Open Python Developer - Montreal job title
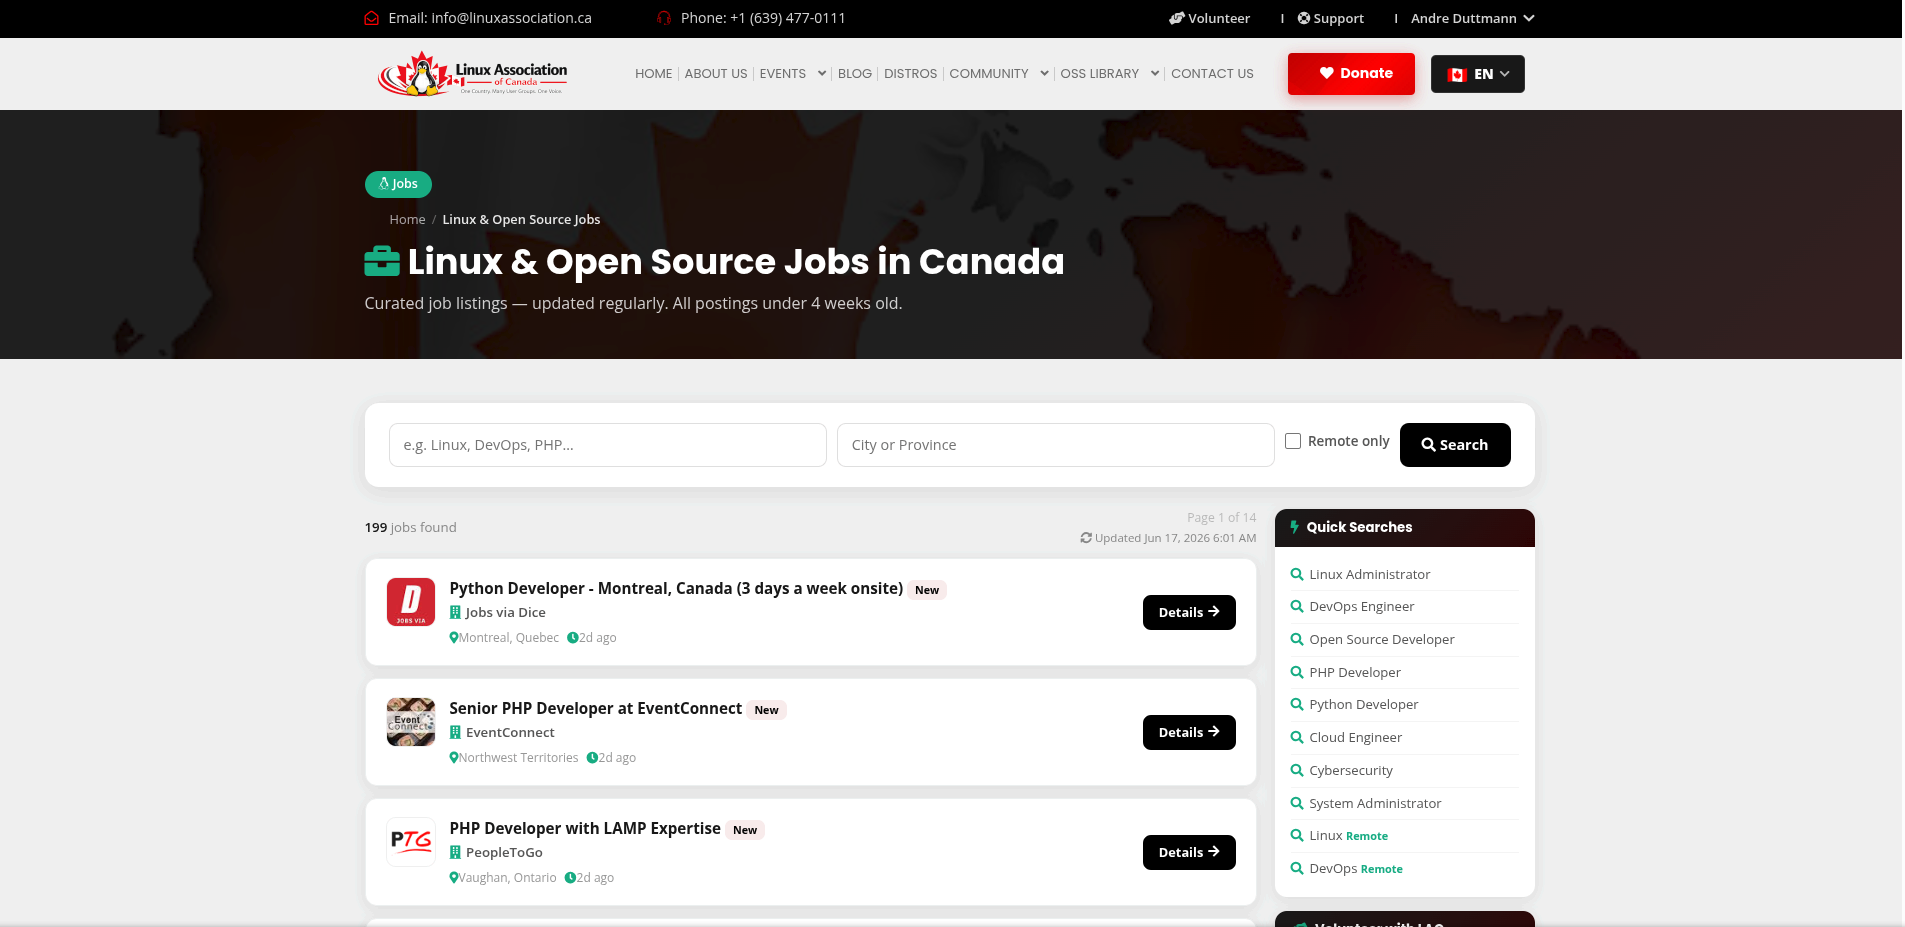Screen dimensions: 1905x927 pyautogui.click(x=676, y=589)
